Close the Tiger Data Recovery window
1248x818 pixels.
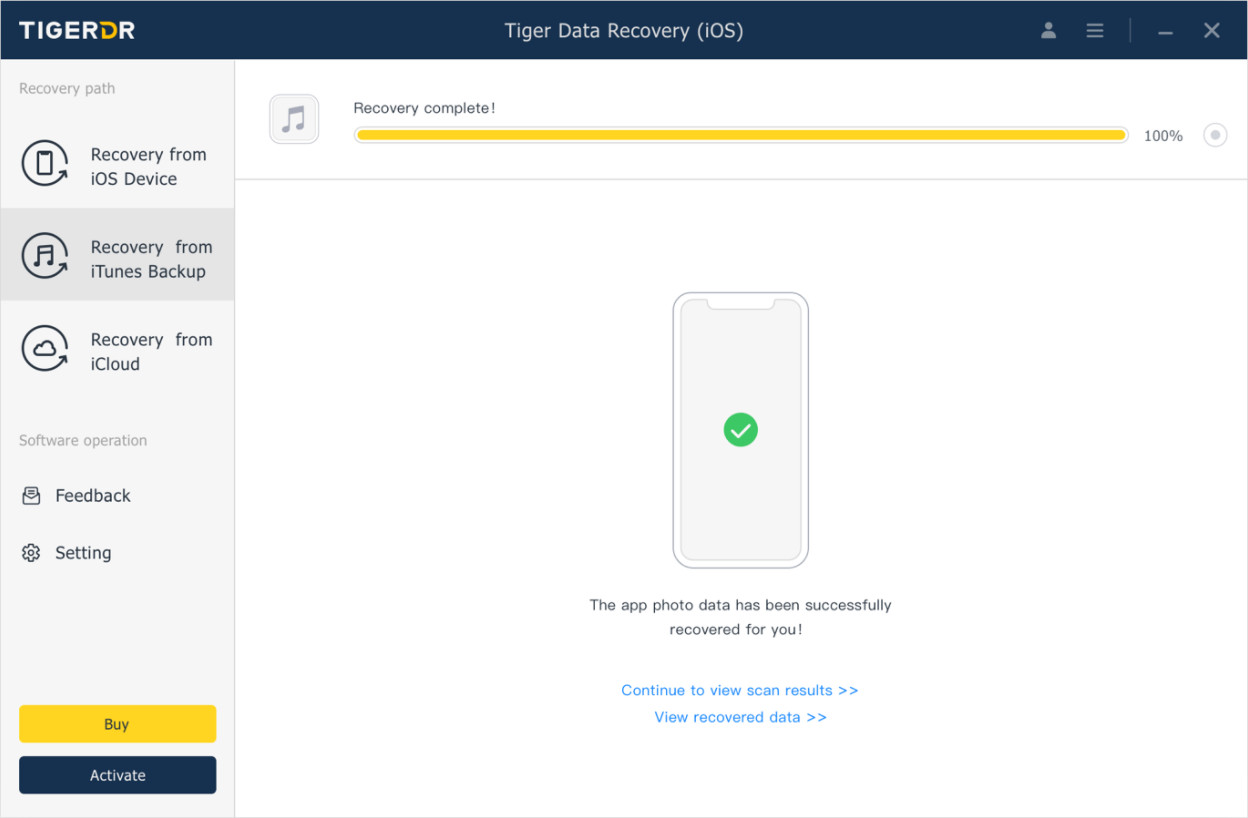[1212, 31]
